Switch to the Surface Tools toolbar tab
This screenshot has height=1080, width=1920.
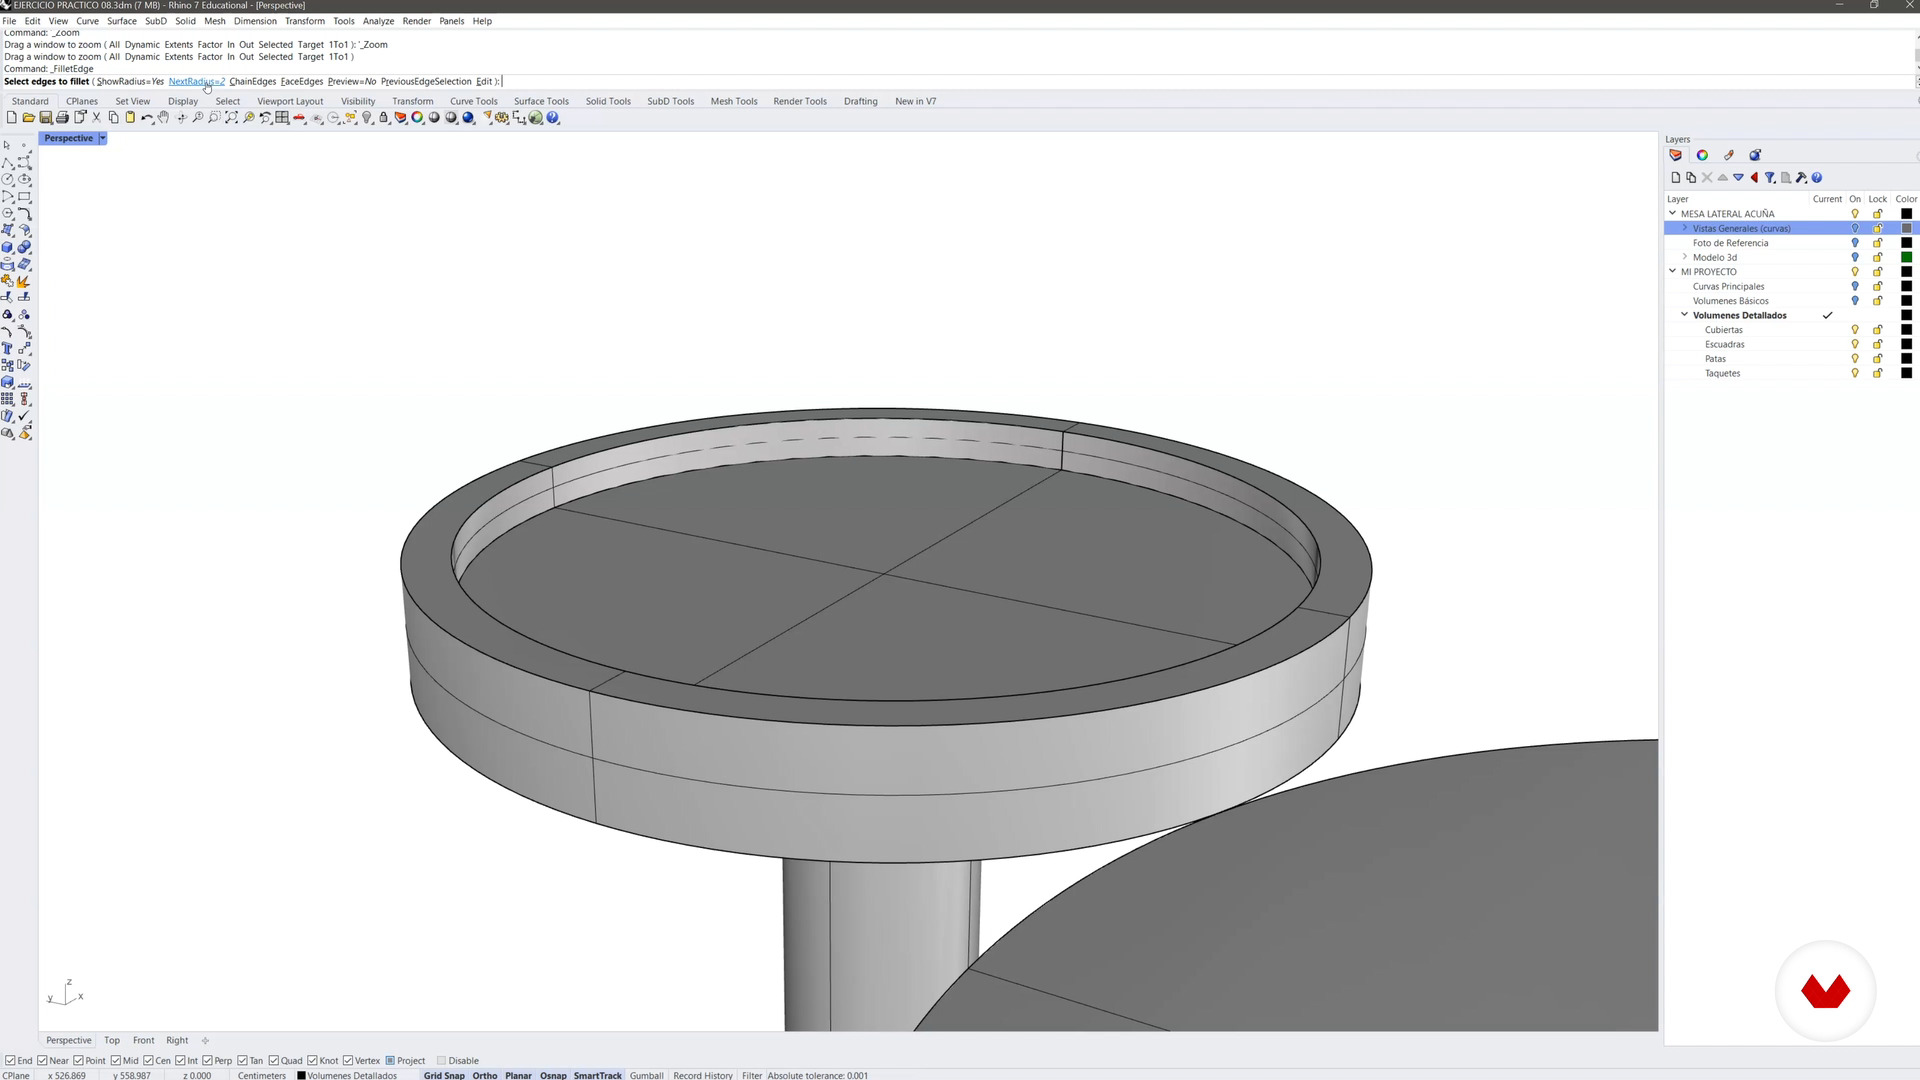(x=541, y=101)
